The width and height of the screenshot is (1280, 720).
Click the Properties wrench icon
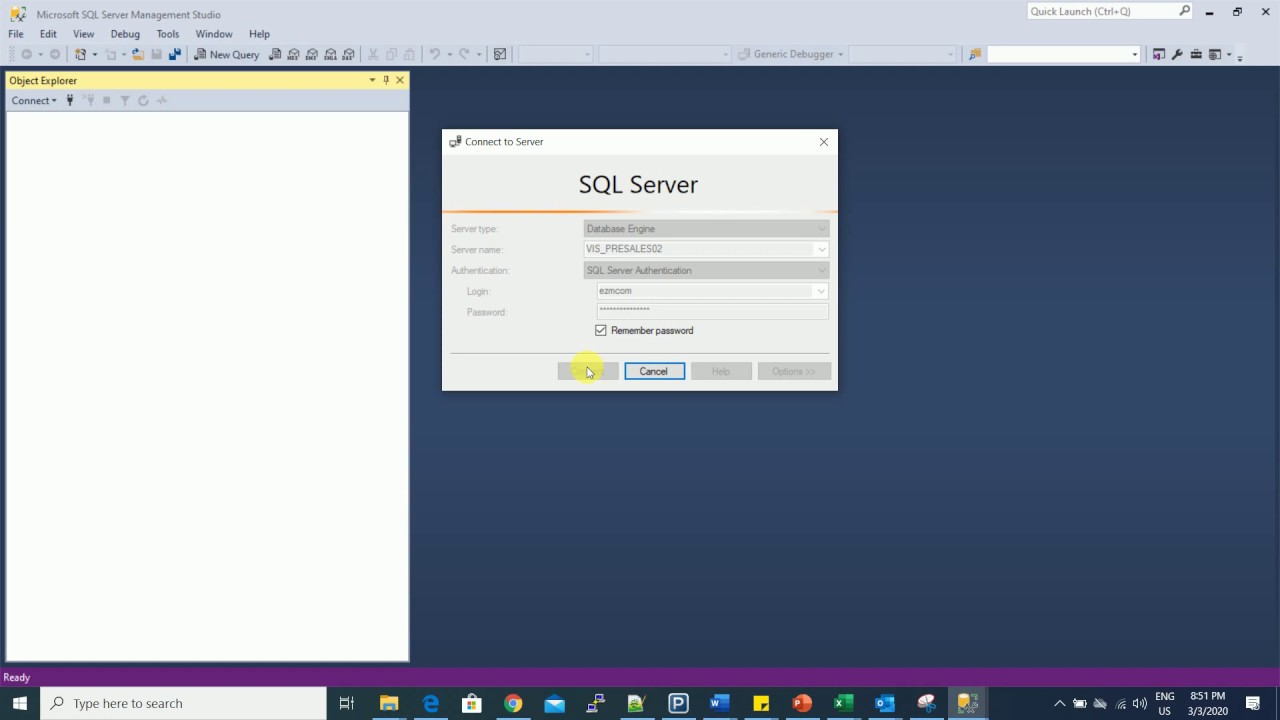[x=1177, y=54]
